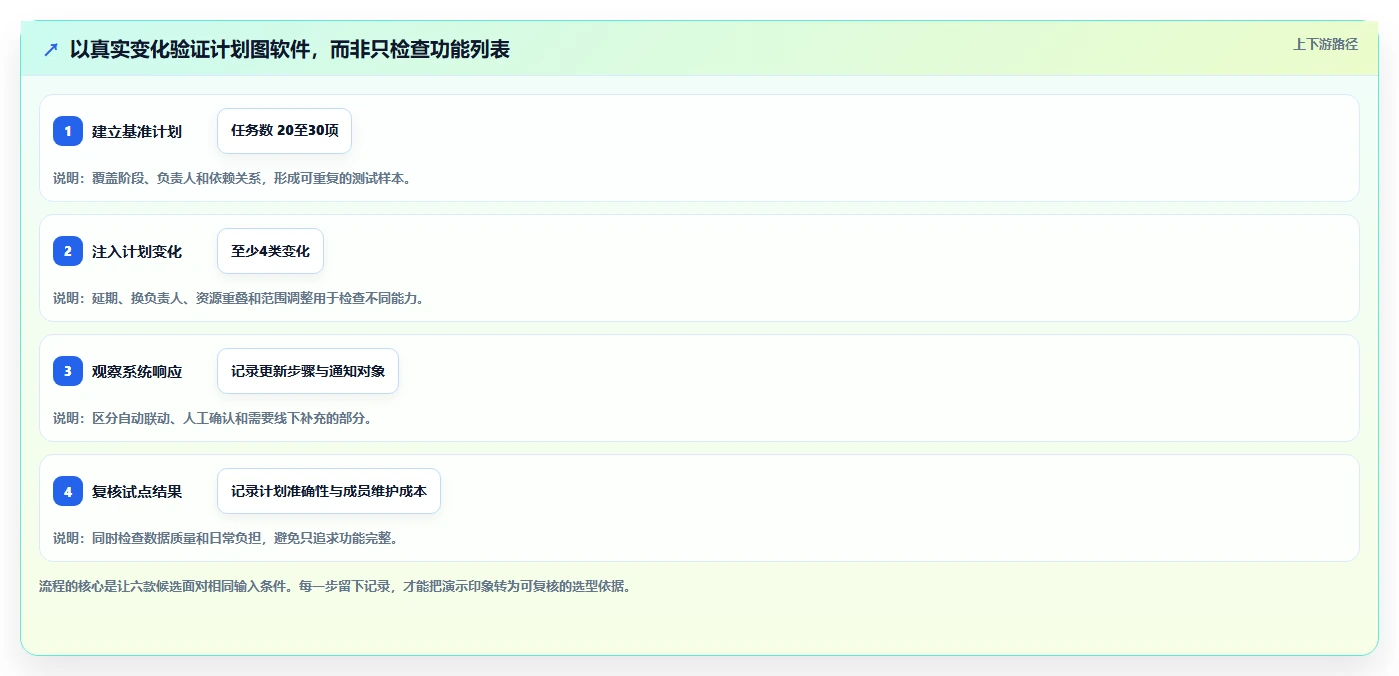Click the note 同时检查数据质量和日常负担
1399x676 pixels.
point(226,539)
